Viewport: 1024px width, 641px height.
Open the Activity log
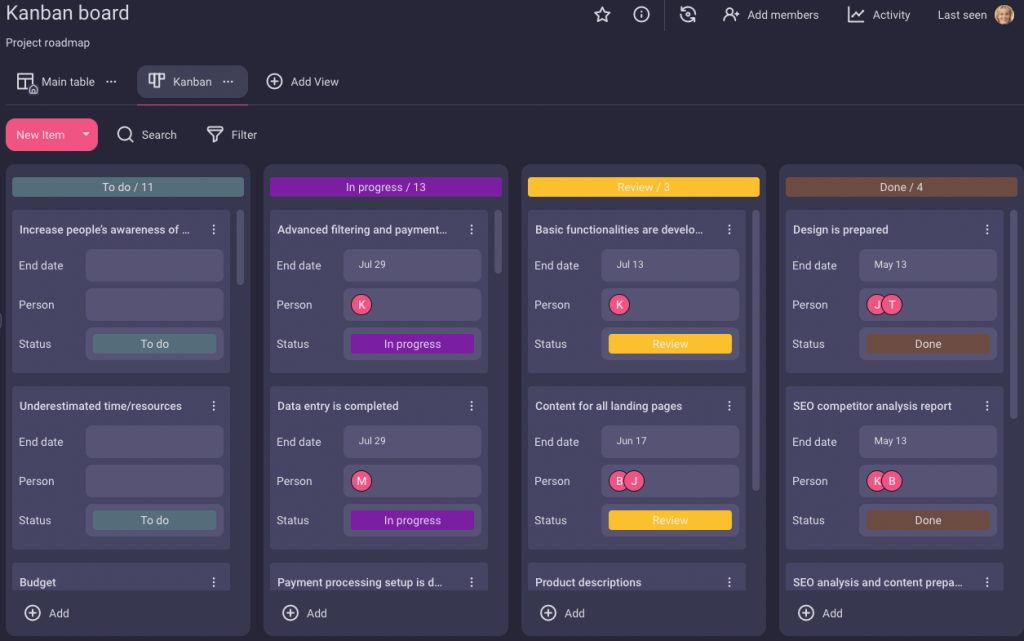coord(878,15)
